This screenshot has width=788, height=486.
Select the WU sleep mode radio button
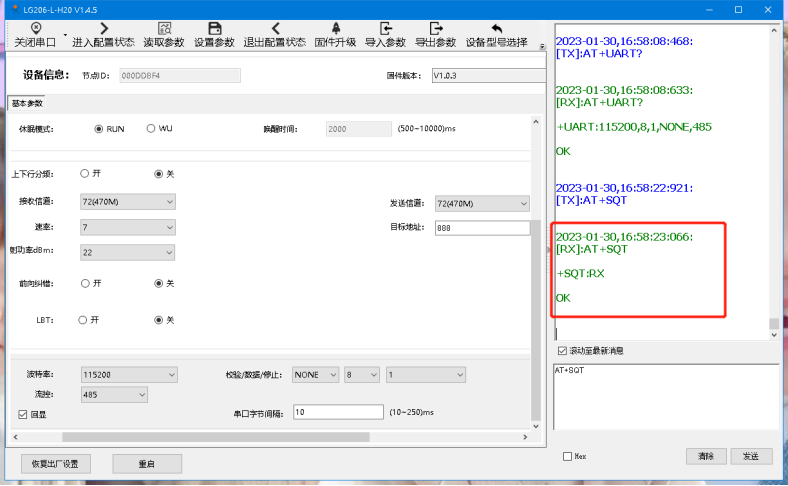151,129
